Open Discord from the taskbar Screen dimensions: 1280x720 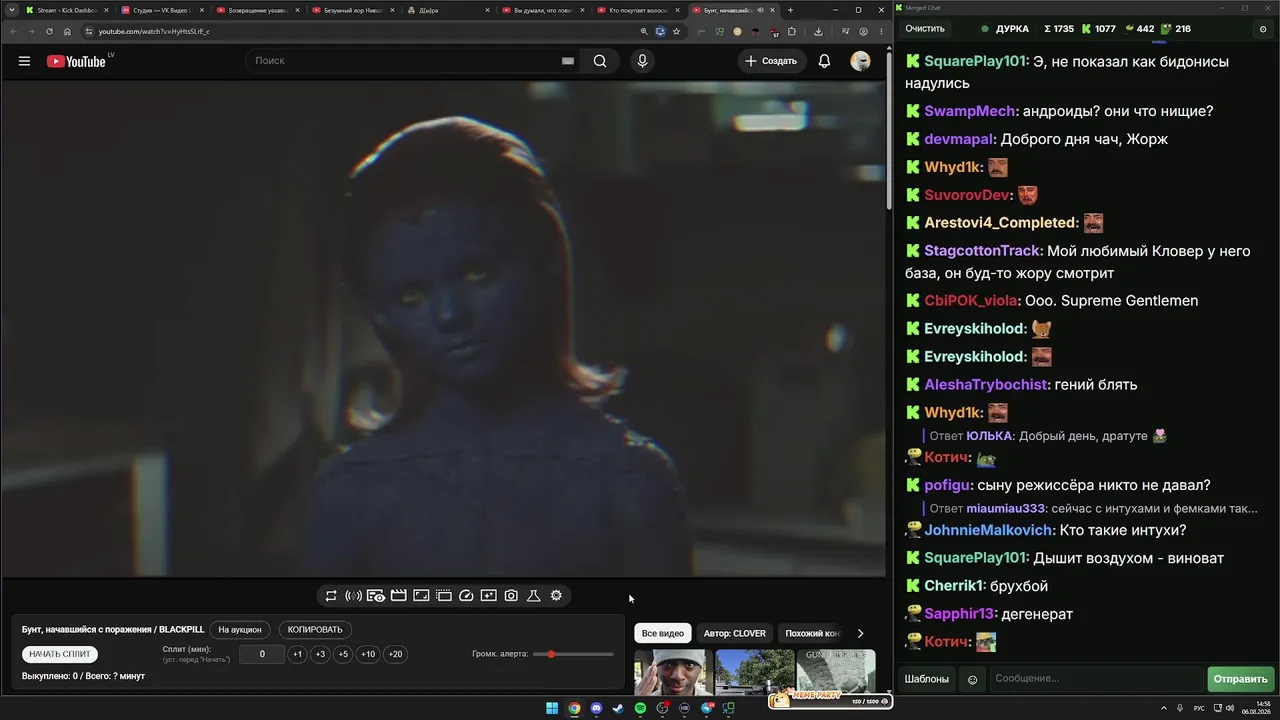coord(596,709)
